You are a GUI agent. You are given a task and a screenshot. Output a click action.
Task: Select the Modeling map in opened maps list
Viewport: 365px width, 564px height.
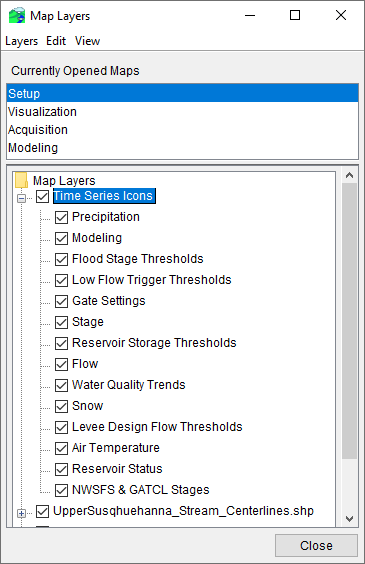[182, 147]
